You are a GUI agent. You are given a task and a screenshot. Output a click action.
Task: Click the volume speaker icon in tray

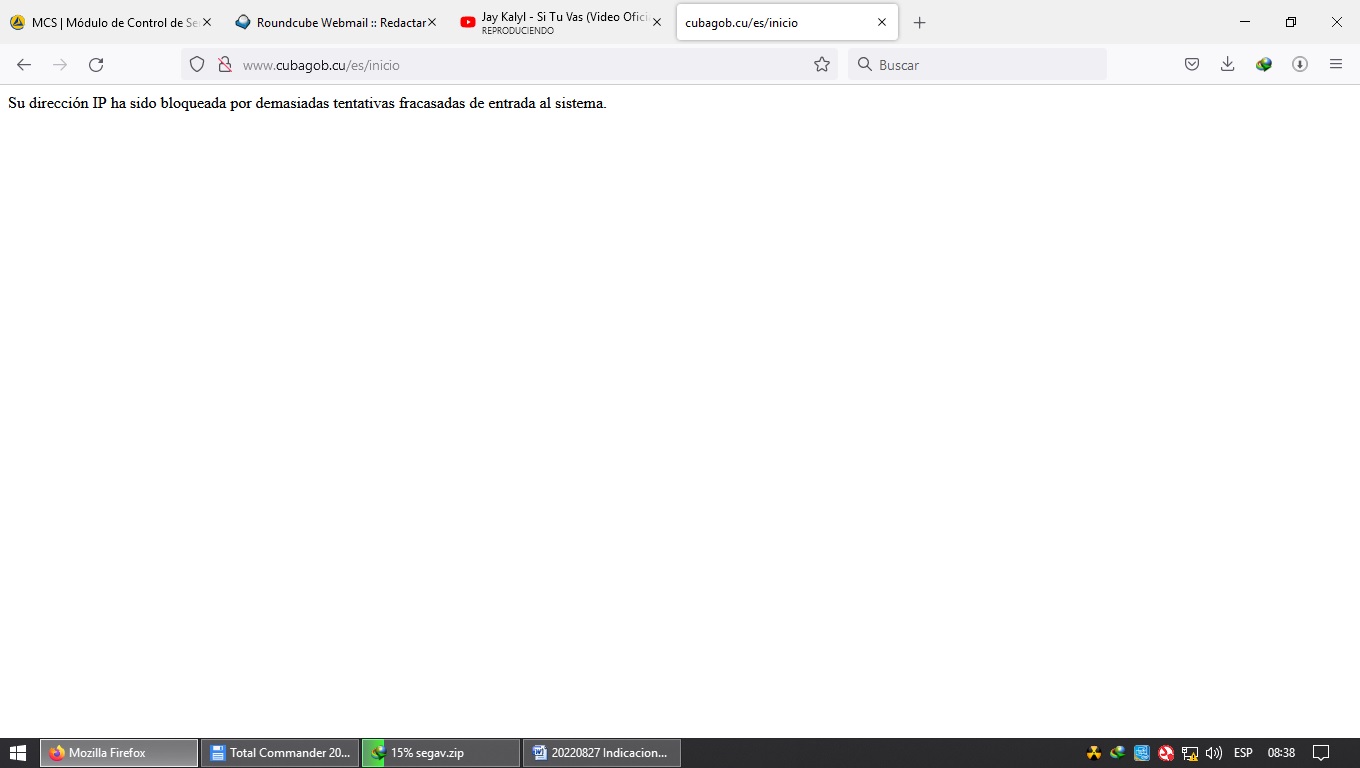[x=1214, y=753]
